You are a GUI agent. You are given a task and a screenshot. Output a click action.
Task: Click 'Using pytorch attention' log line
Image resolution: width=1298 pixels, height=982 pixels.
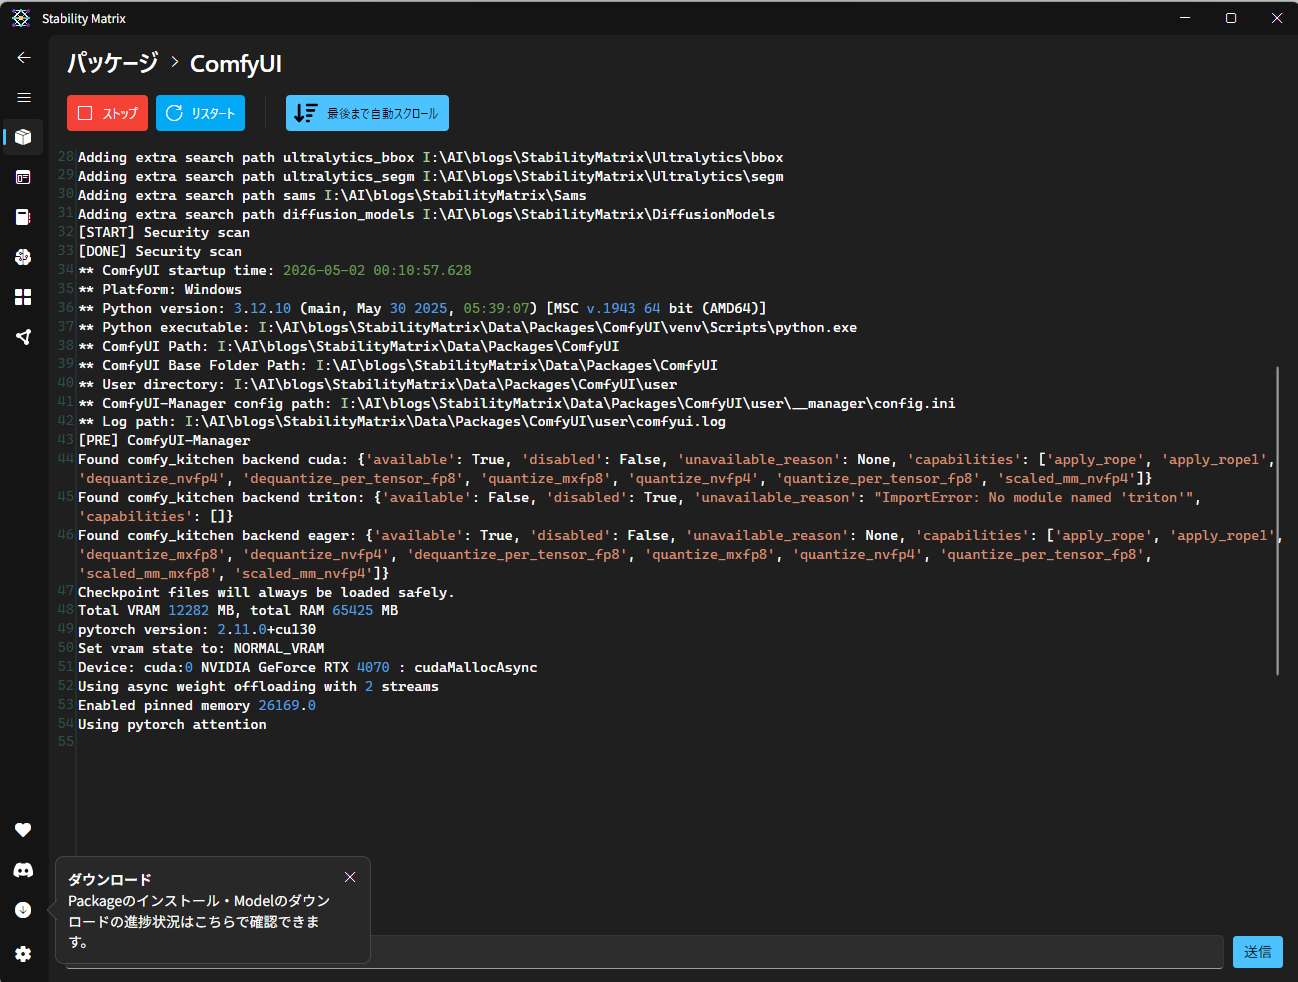(x=172, y=724)
